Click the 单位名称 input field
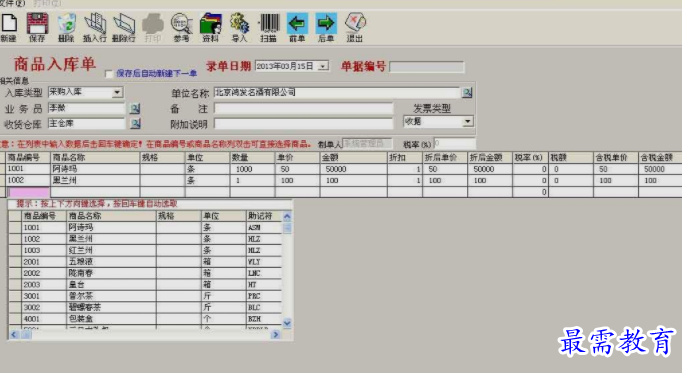This screenshot has width=682, height=373. 337,93
